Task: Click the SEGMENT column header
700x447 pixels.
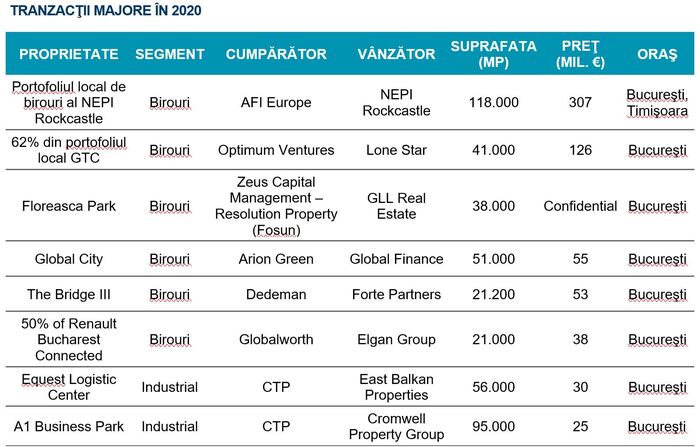Action: coord(170,54)
